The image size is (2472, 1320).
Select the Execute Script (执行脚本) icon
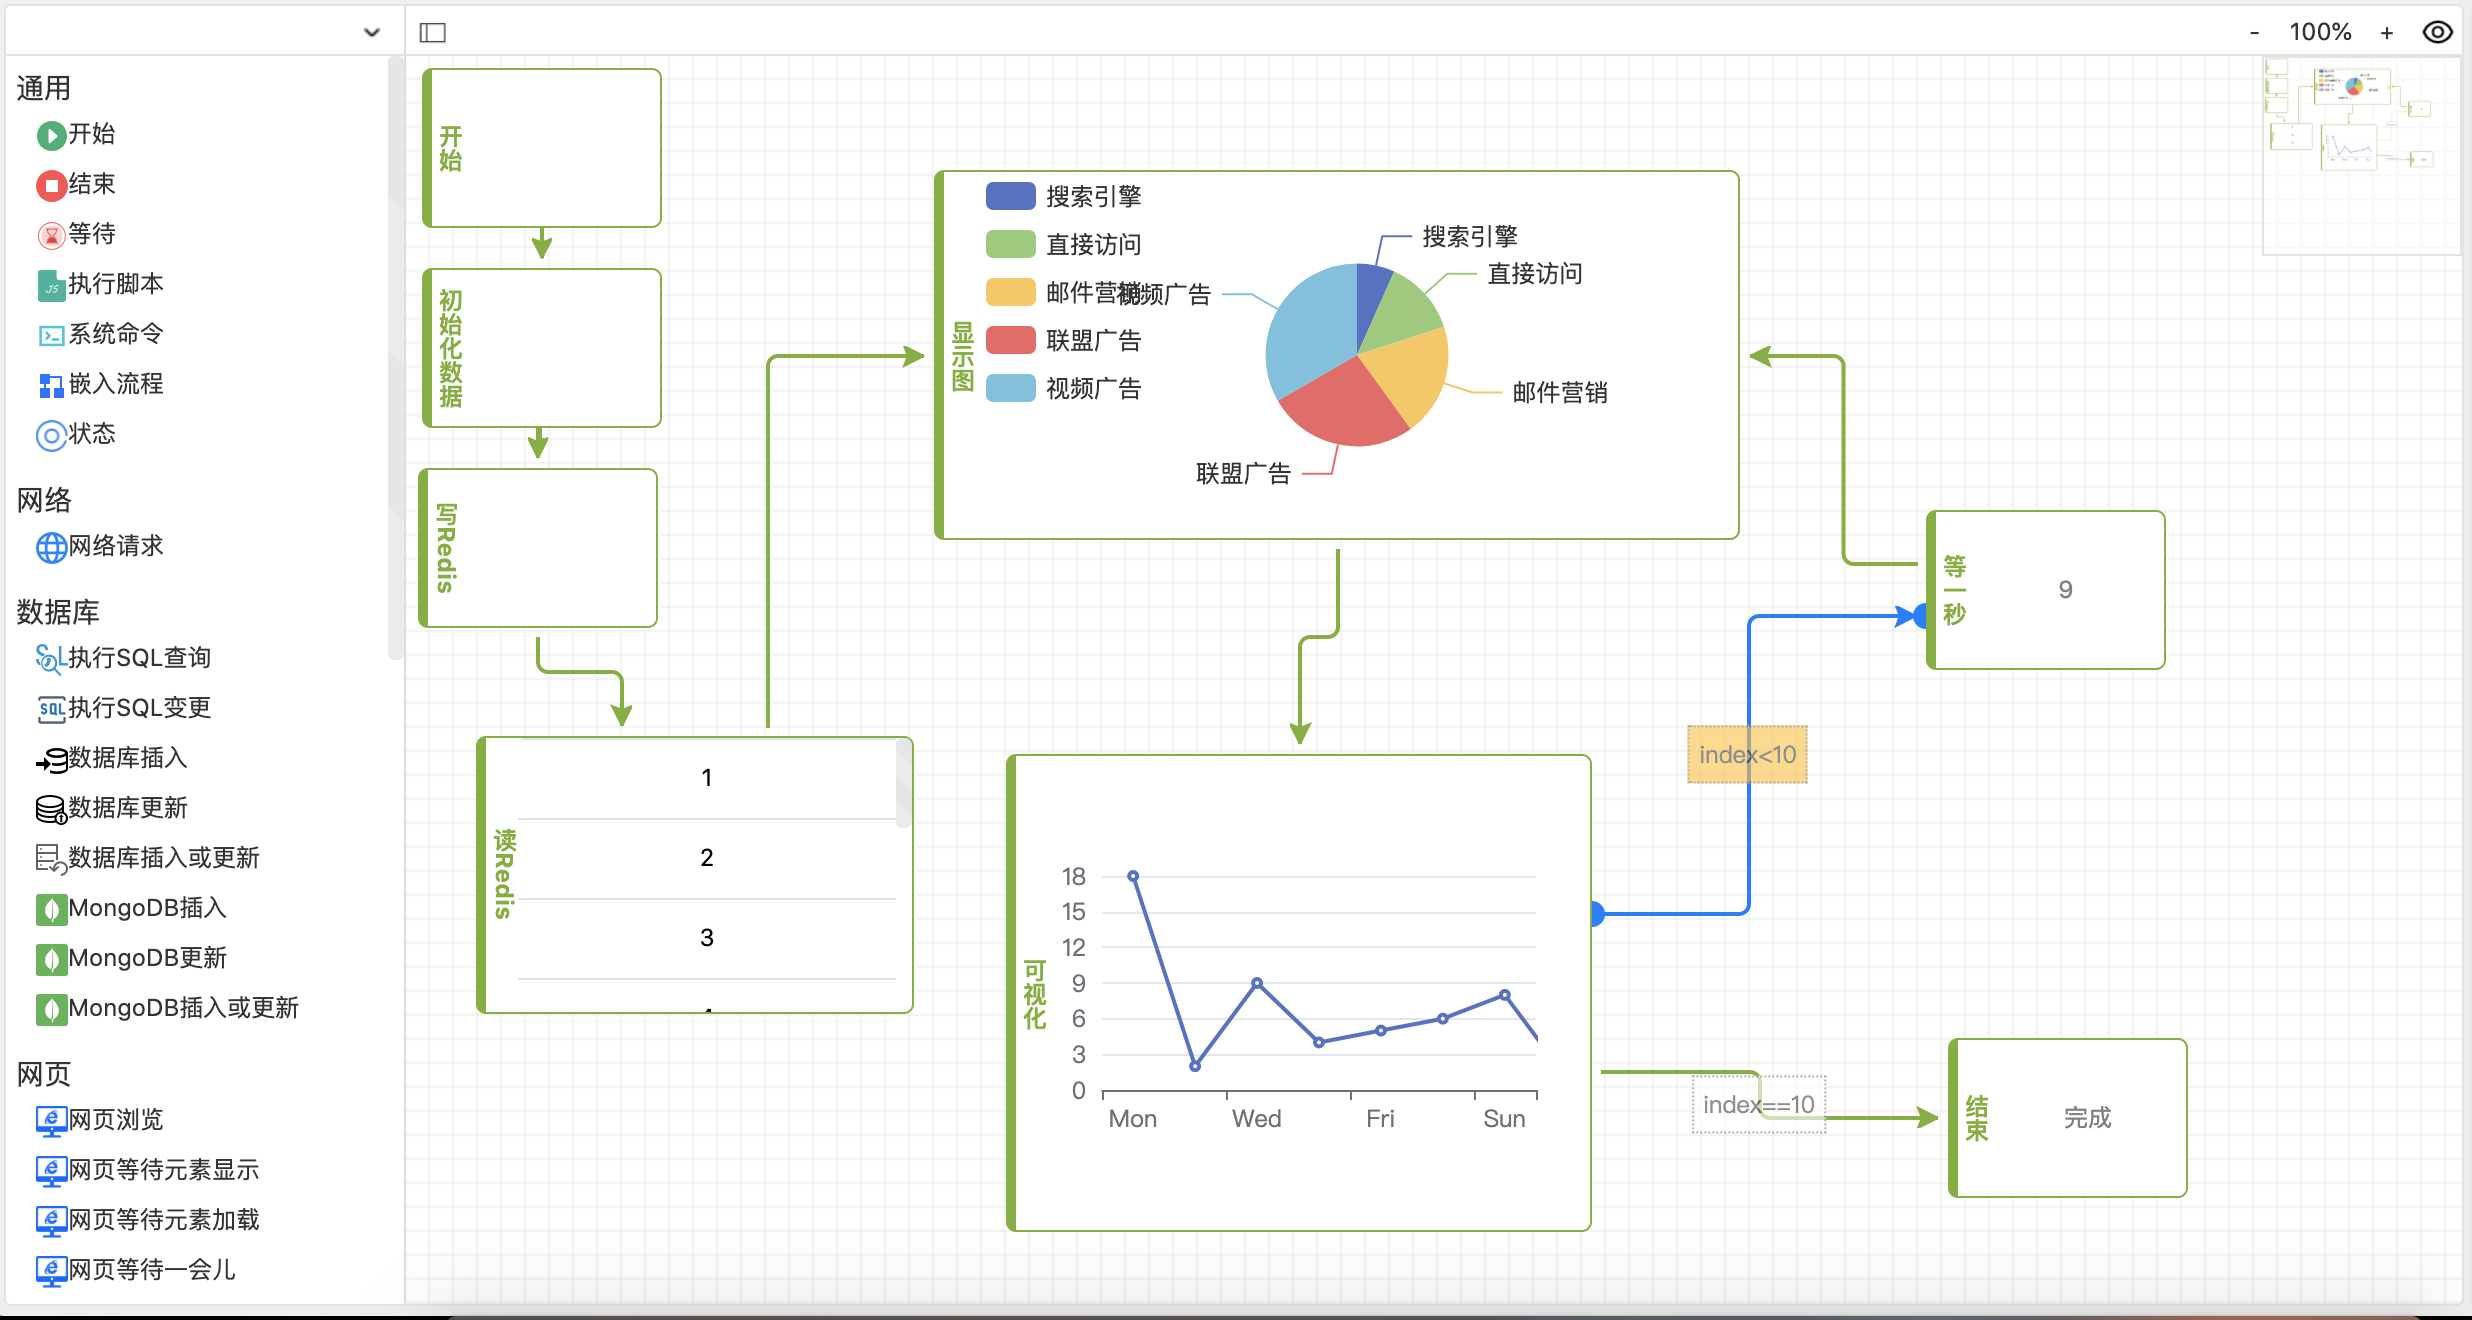pyautogui.click(x=51, y=286)
